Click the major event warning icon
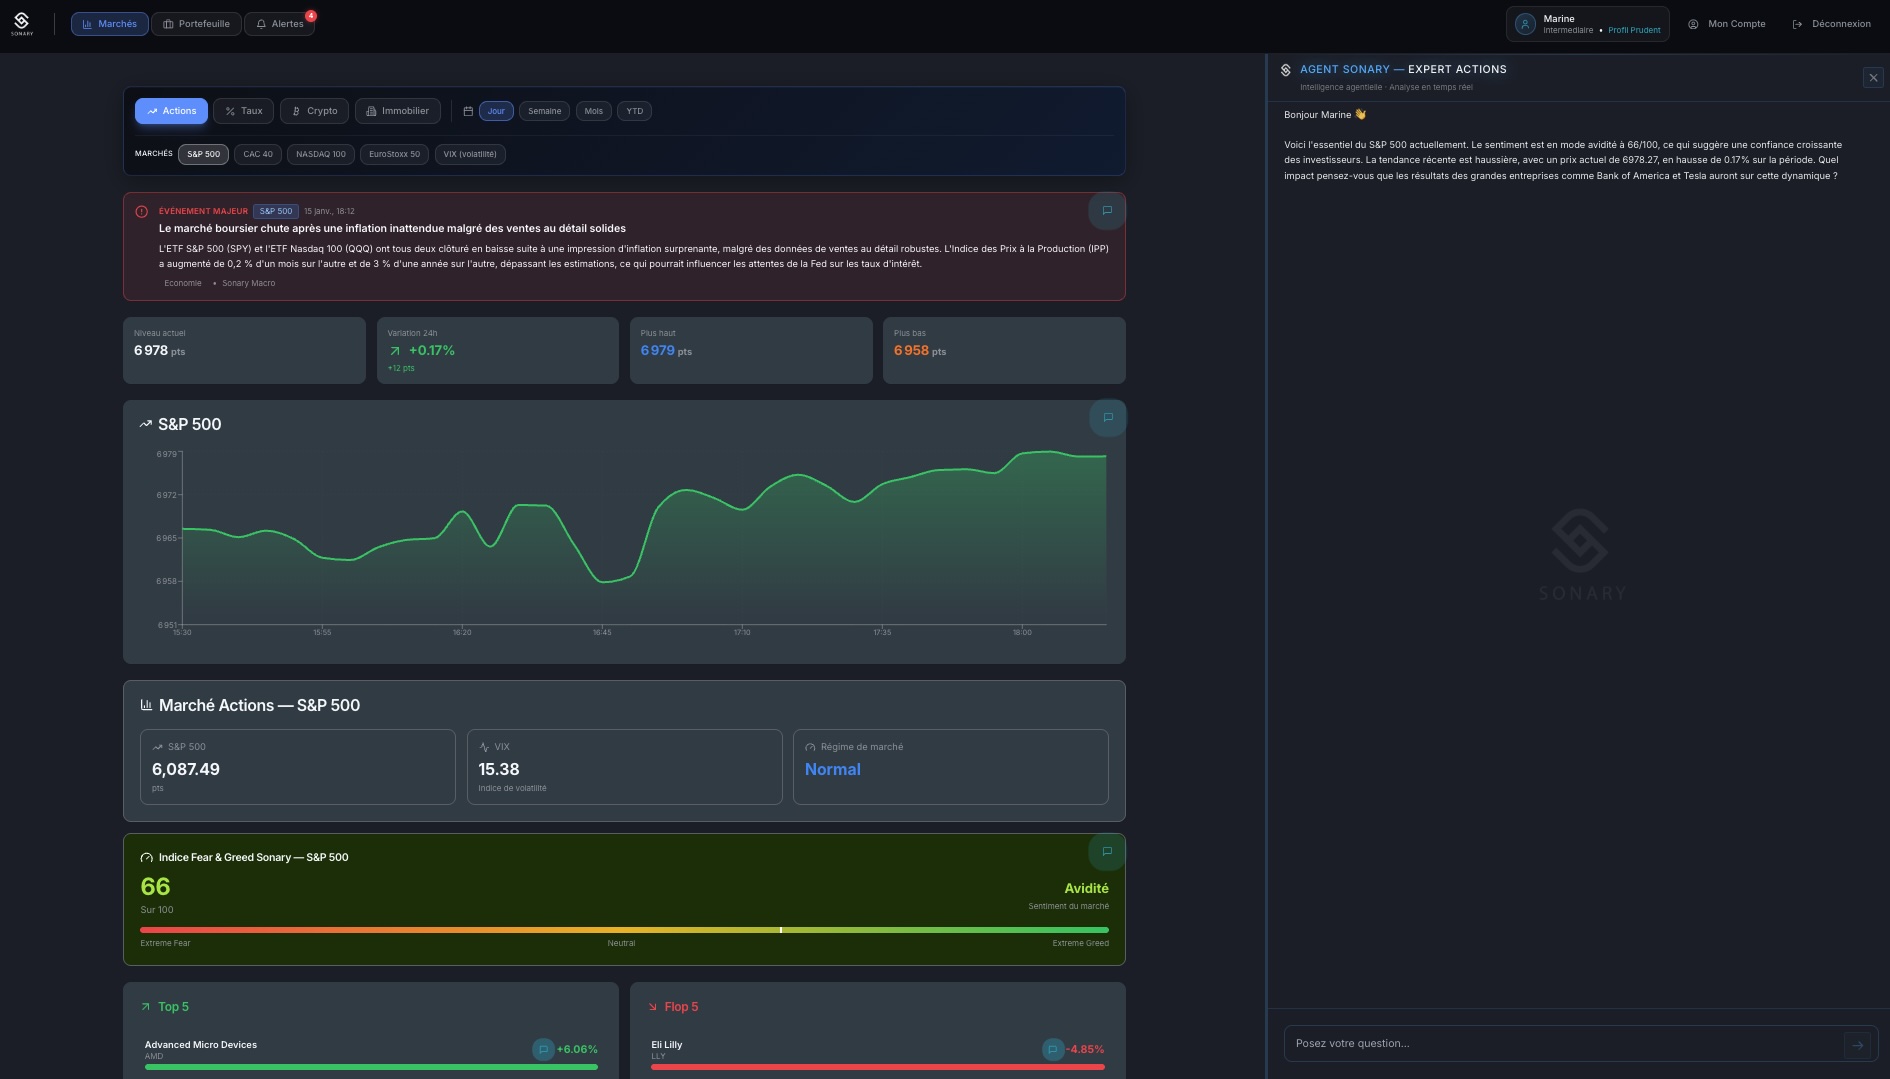The image size is (1890, 1079). [x=141, y=212]
